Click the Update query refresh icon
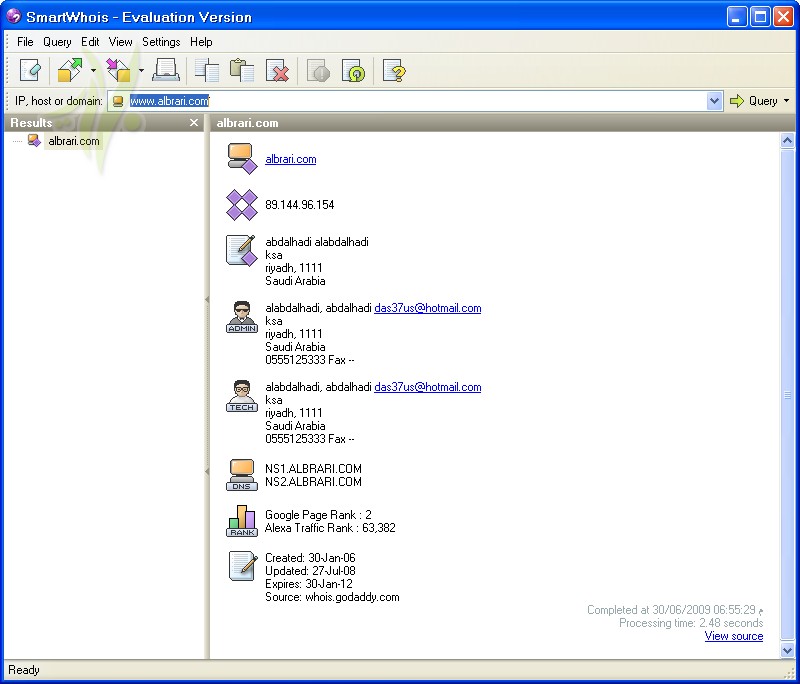 (354, 70)
